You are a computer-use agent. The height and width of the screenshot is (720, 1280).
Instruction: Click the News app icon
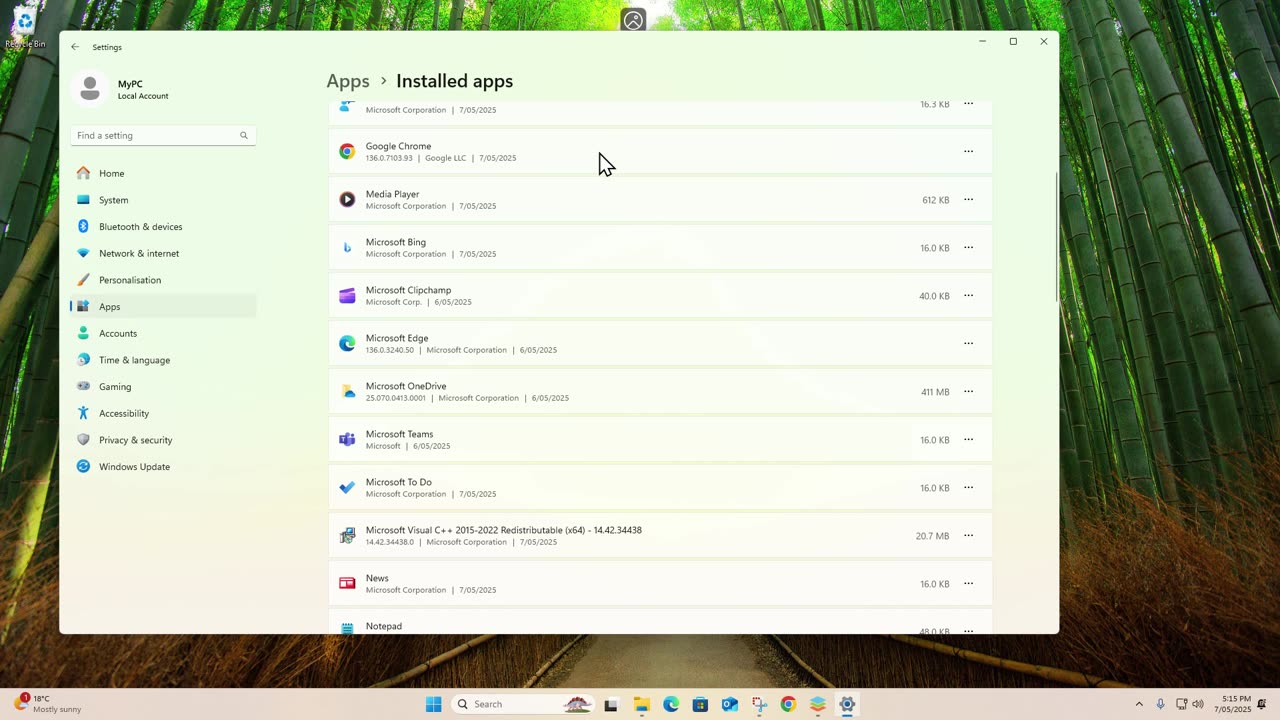click(347, 584)
